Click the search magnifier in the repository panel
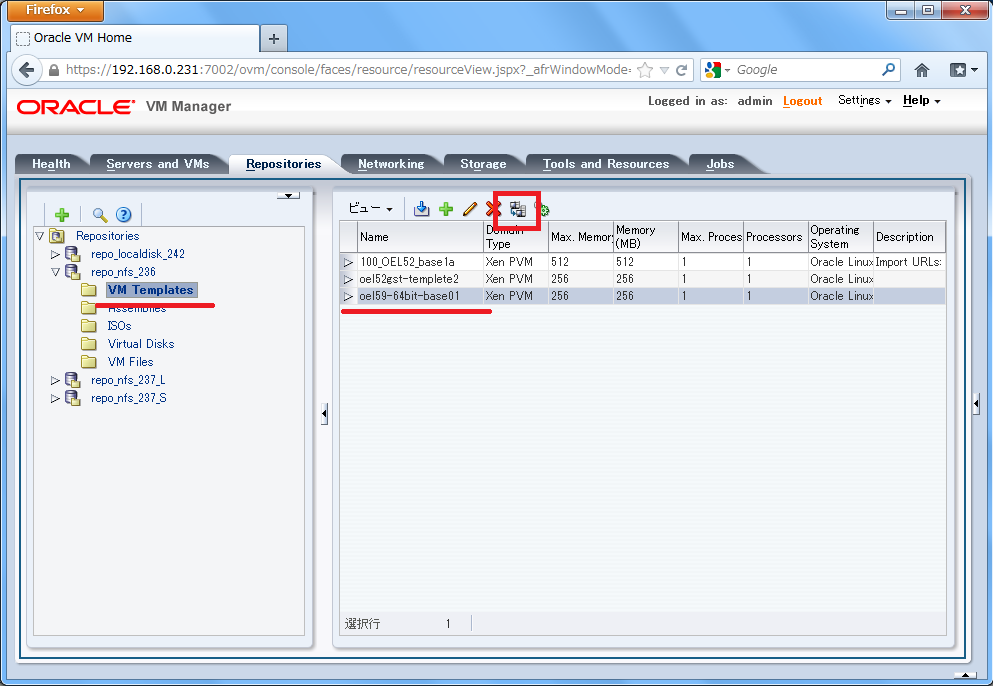The width and height of the screenshot is (993, 686). pos(99,214)
